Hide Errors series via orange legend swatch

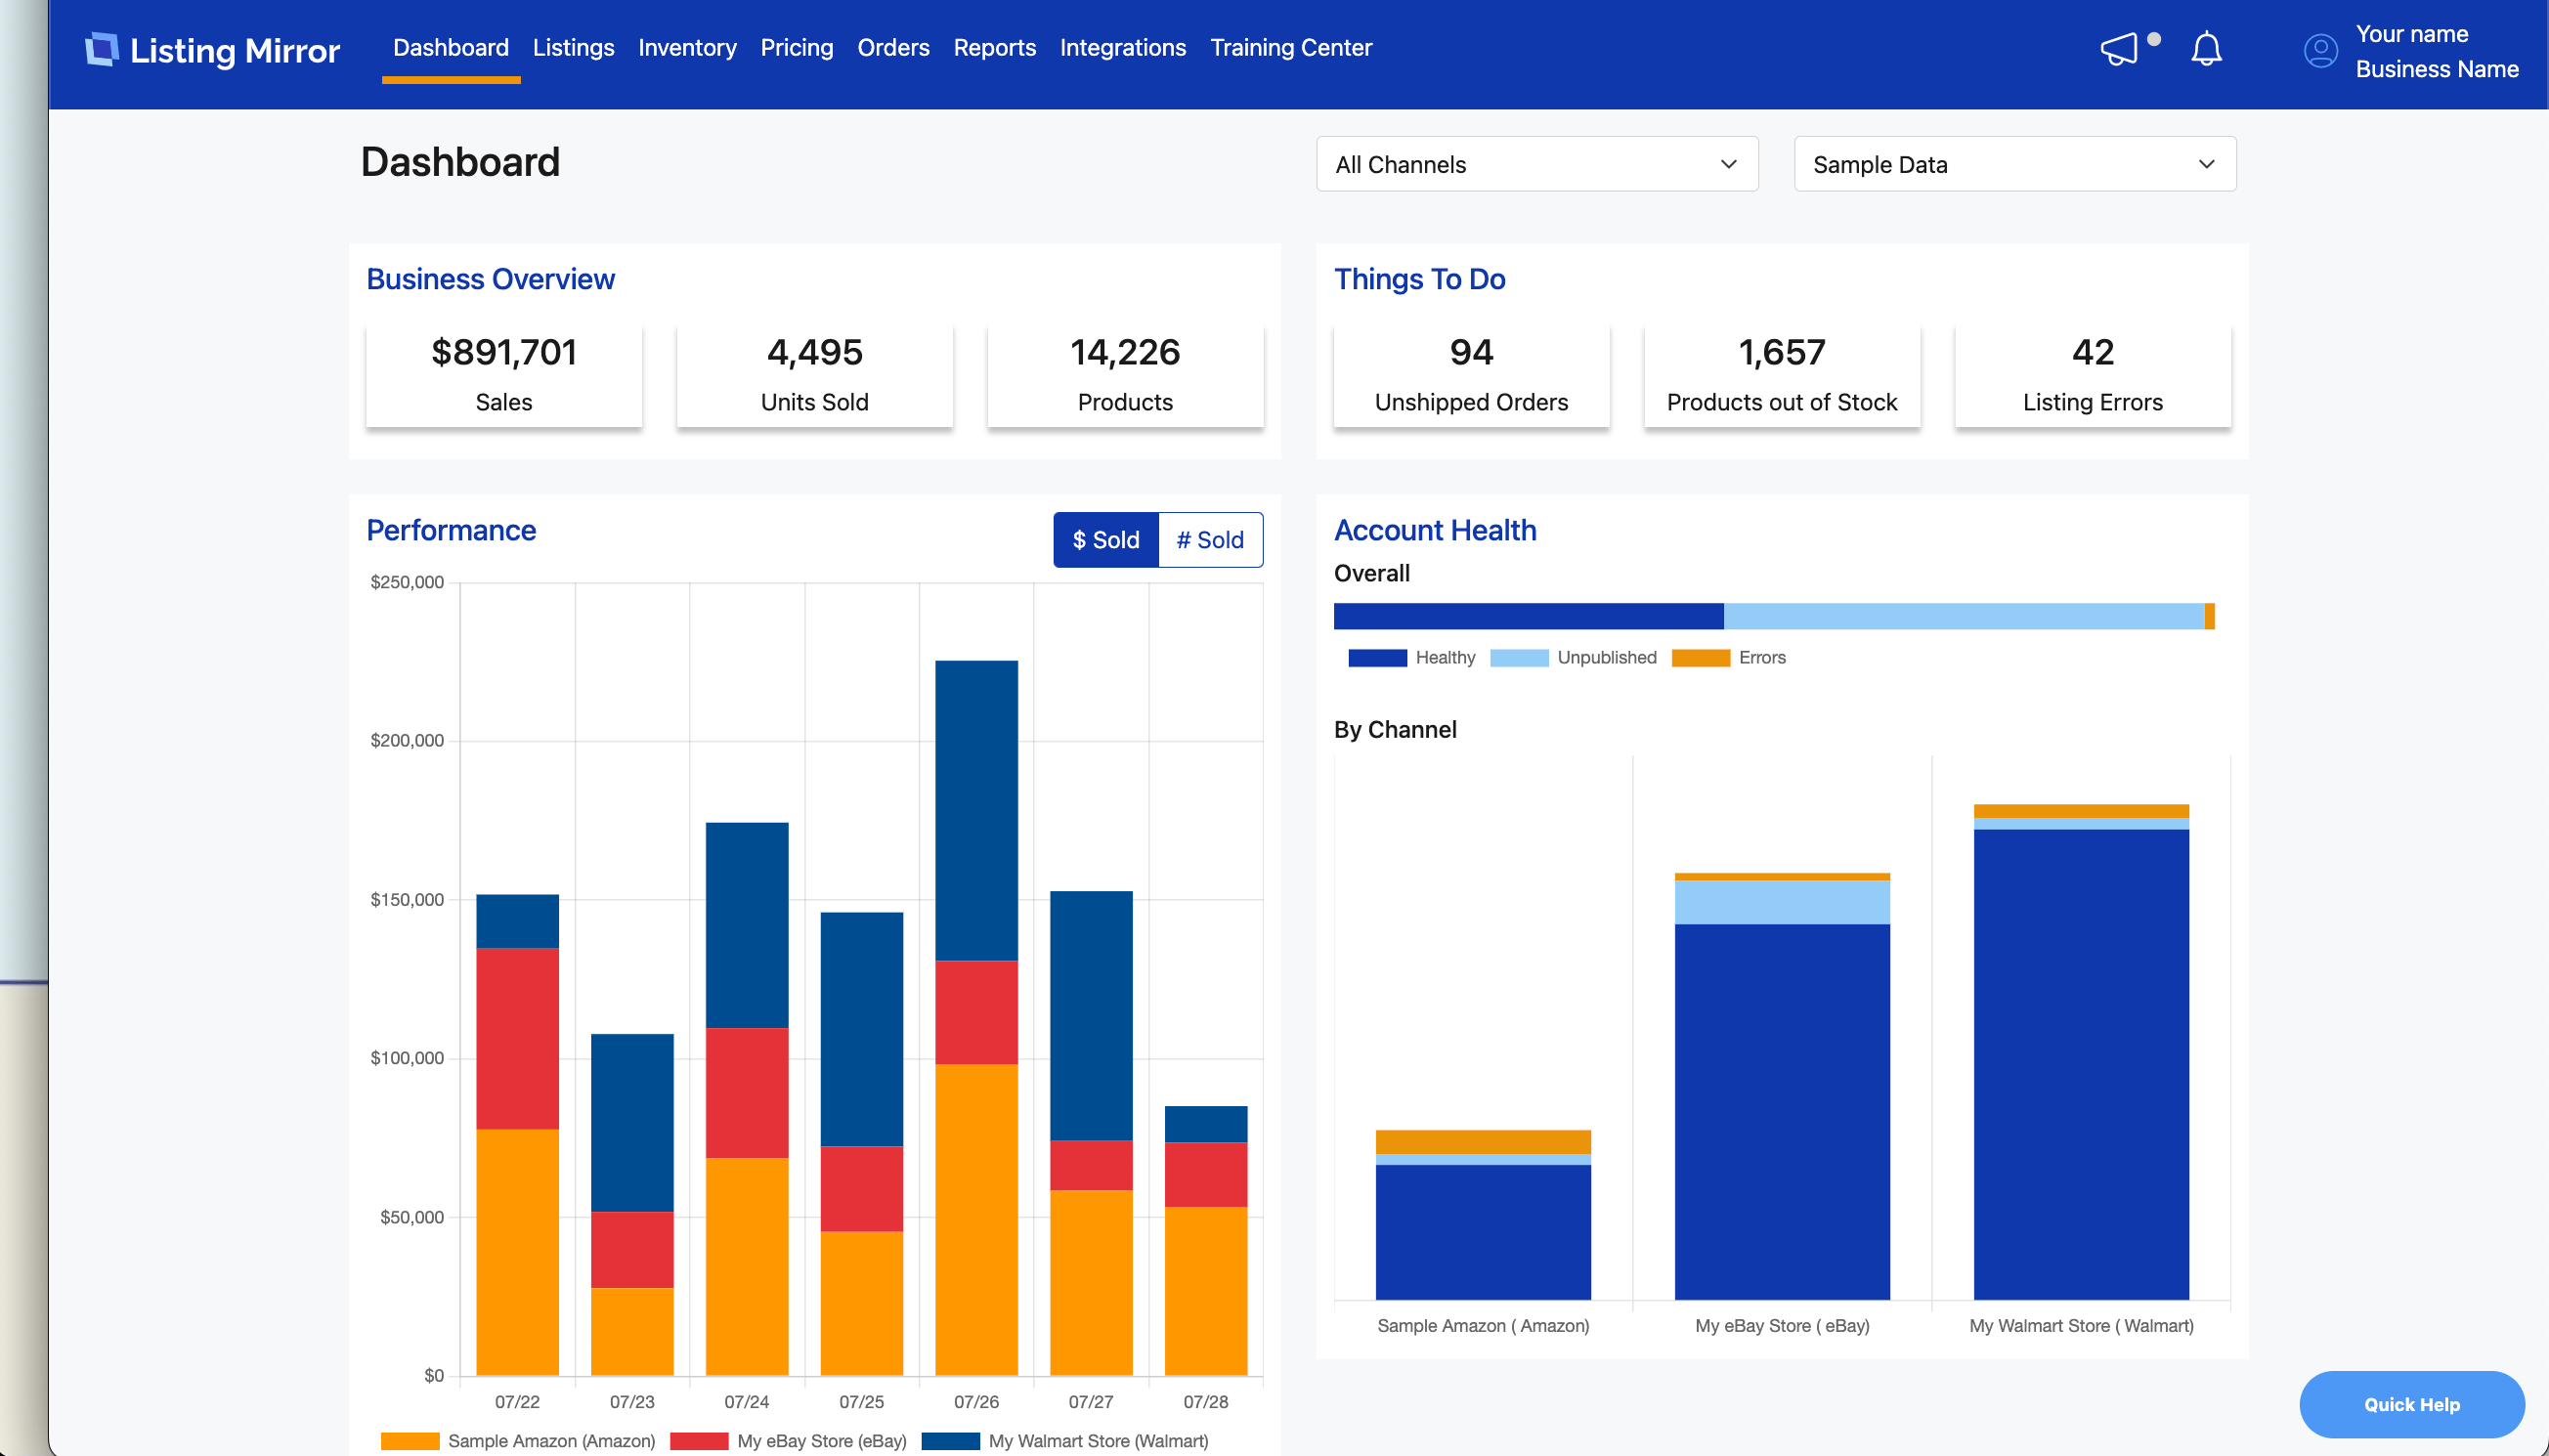[x=1700, y=658]
